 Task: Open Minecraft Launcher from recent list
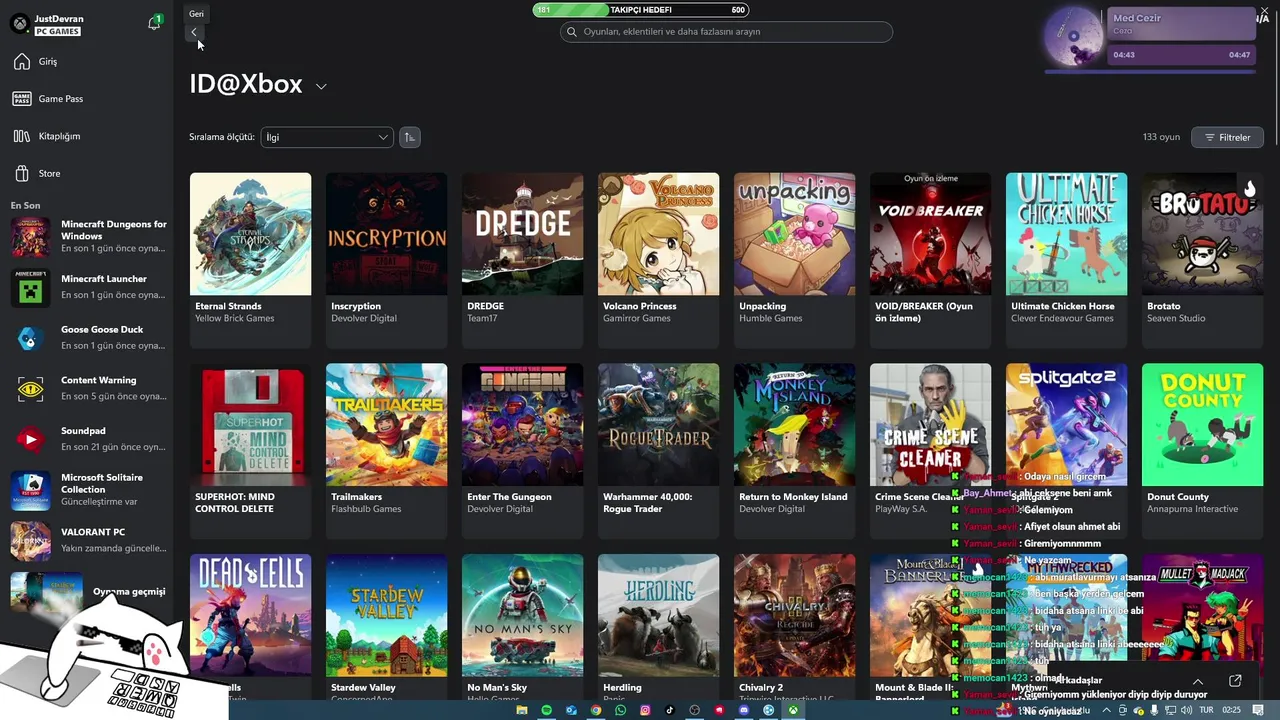87,287
